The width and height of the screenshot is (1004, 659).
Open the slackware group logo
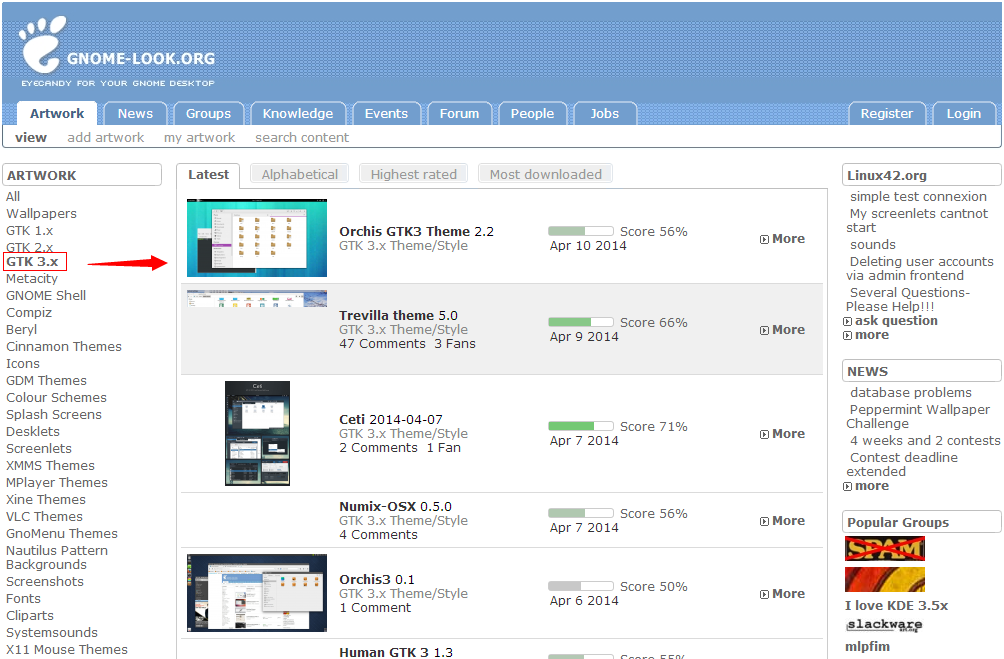884,624
